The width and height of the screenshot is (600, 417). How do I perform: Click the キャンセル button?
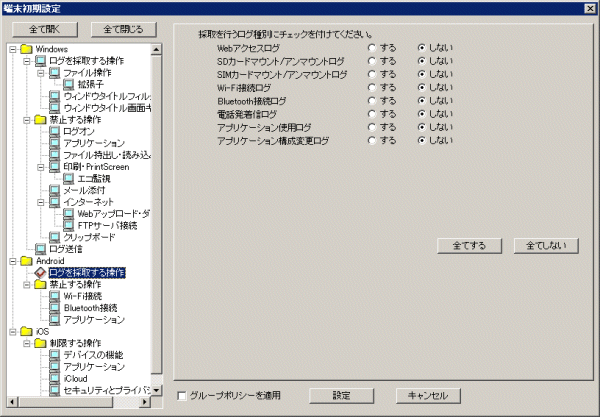pos(428,395)
